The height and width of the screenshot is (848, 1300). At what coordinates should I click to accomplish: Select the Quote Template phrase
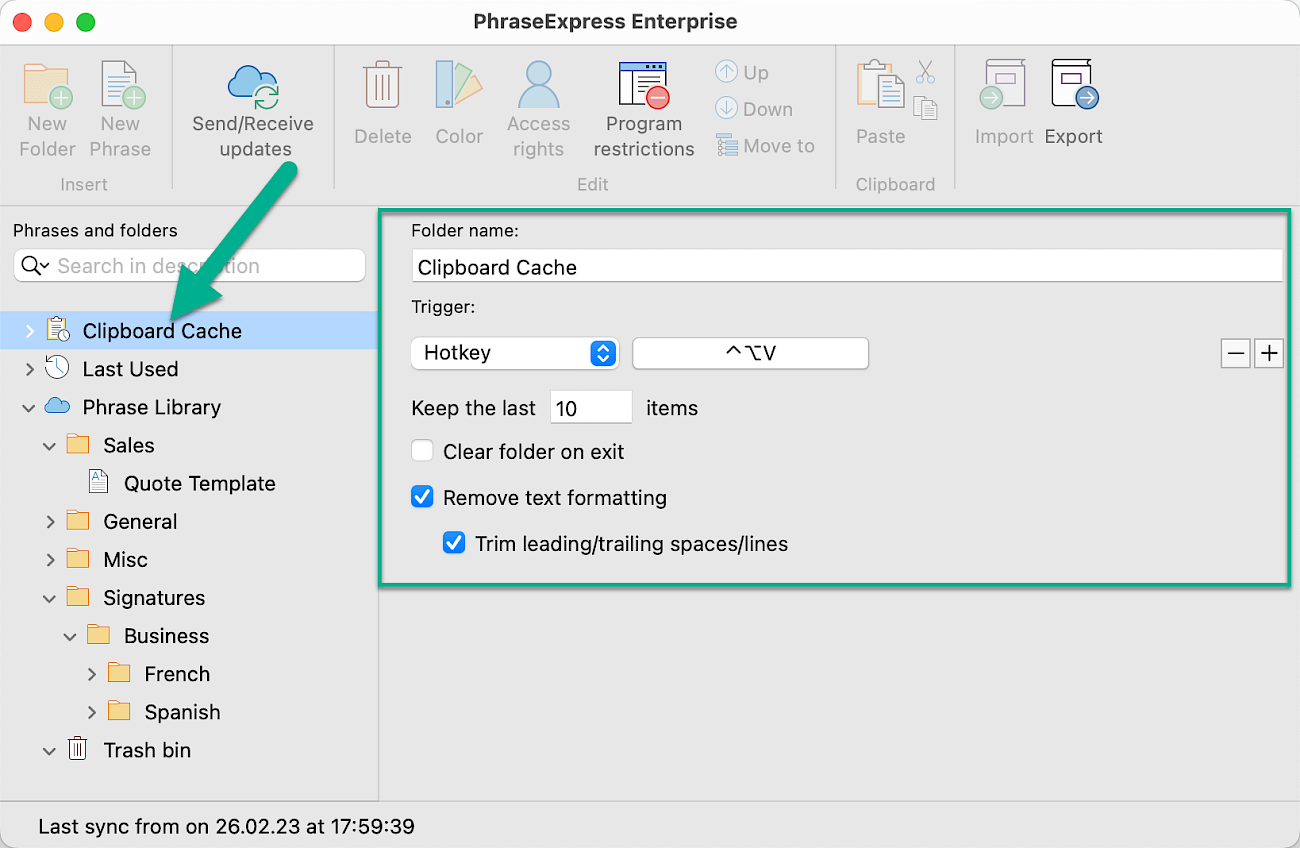click(200, 483)
